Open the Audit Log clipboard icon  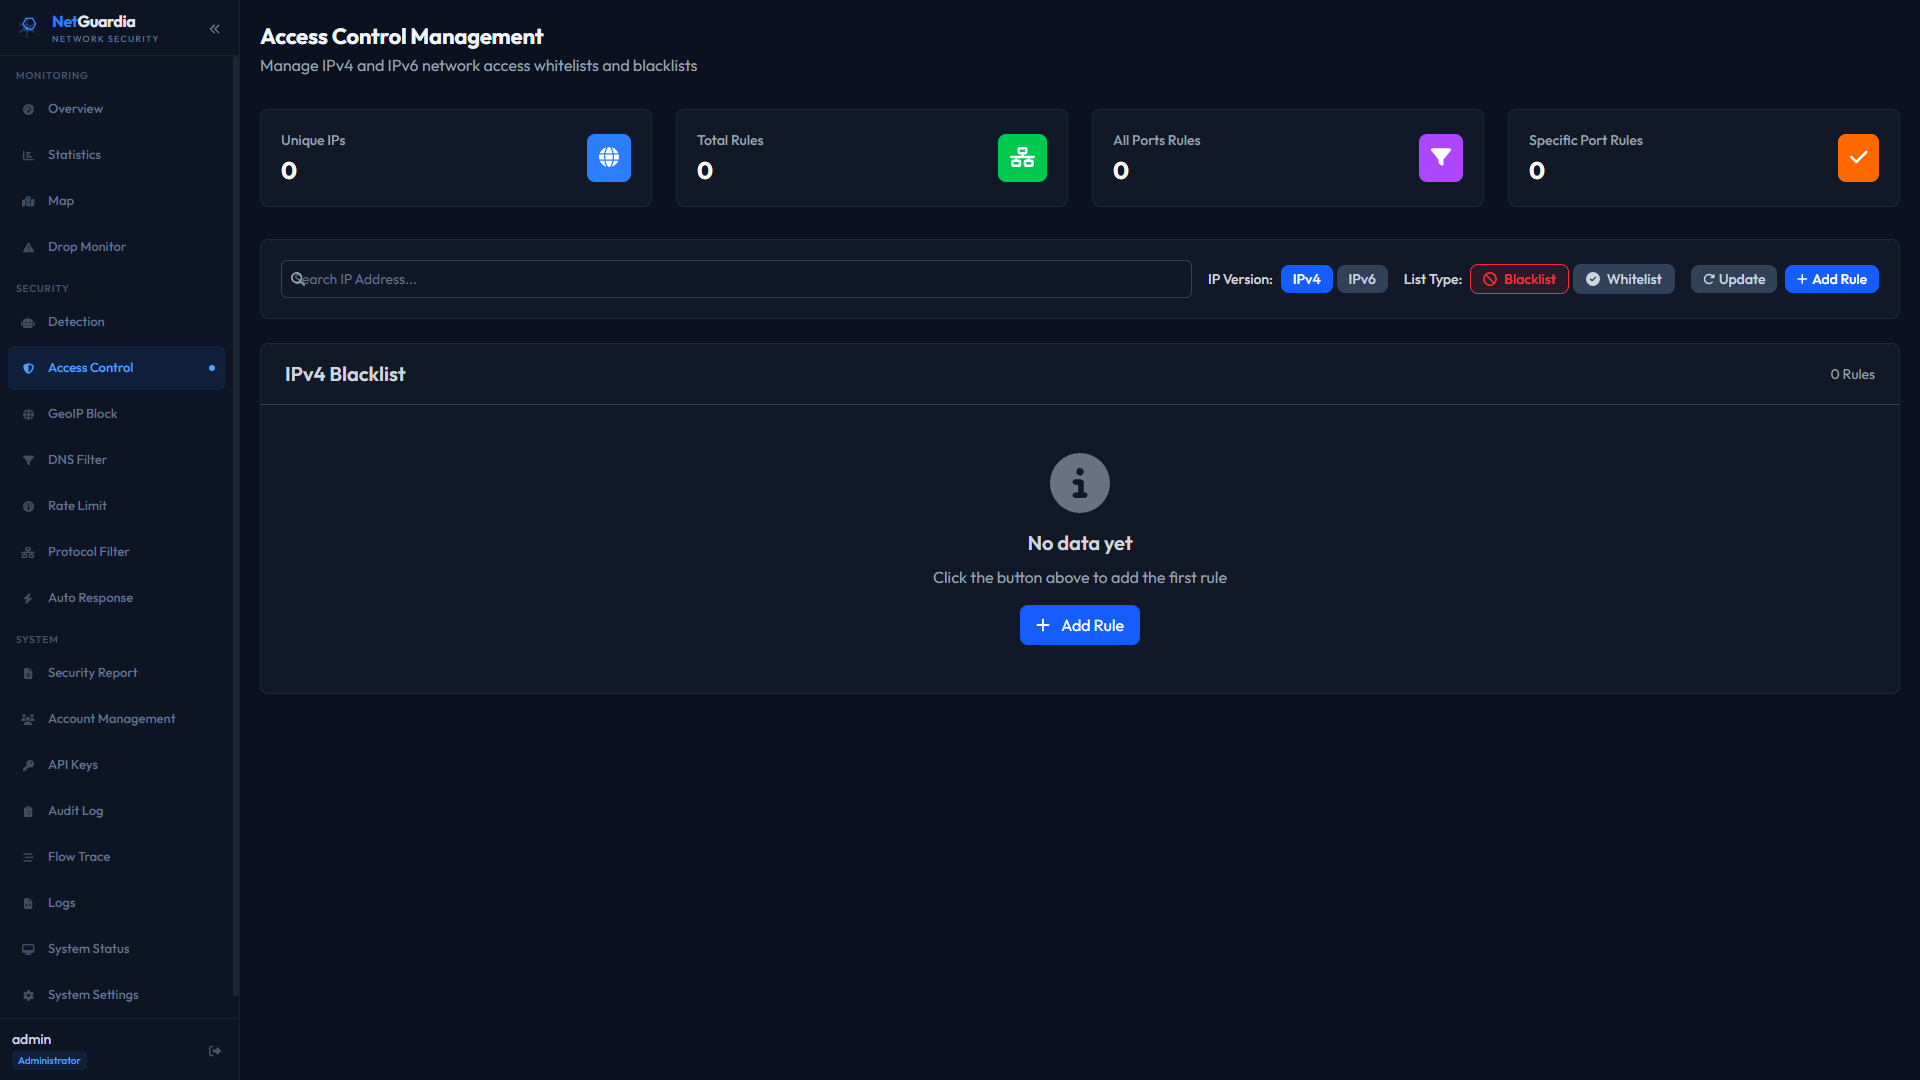point(28,812)
